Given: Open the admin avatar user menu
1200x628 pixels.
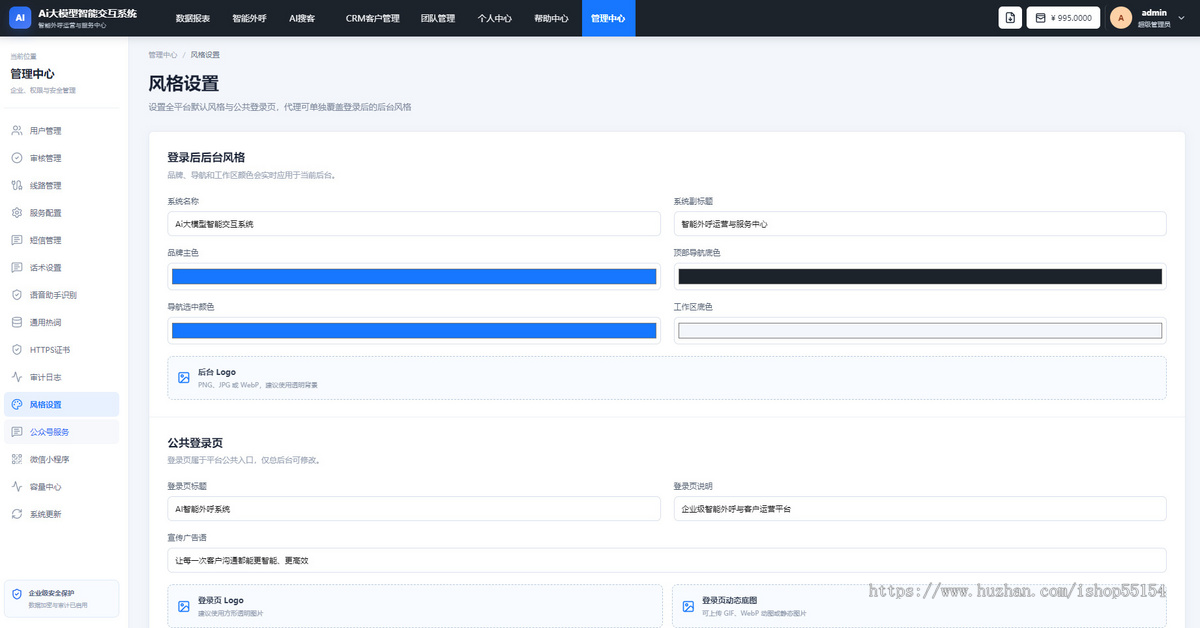Looking at the screenshot, I should click(1121, 18).
